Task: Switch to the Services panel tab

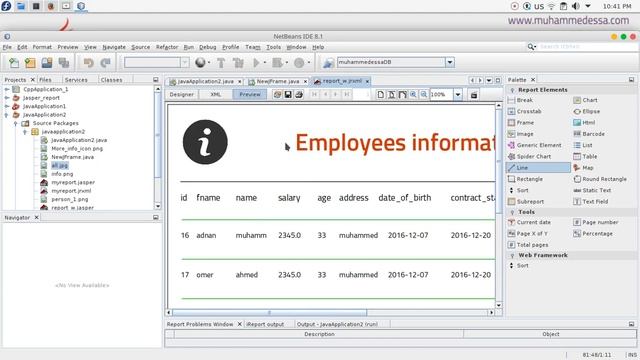Action: point(76,80)
